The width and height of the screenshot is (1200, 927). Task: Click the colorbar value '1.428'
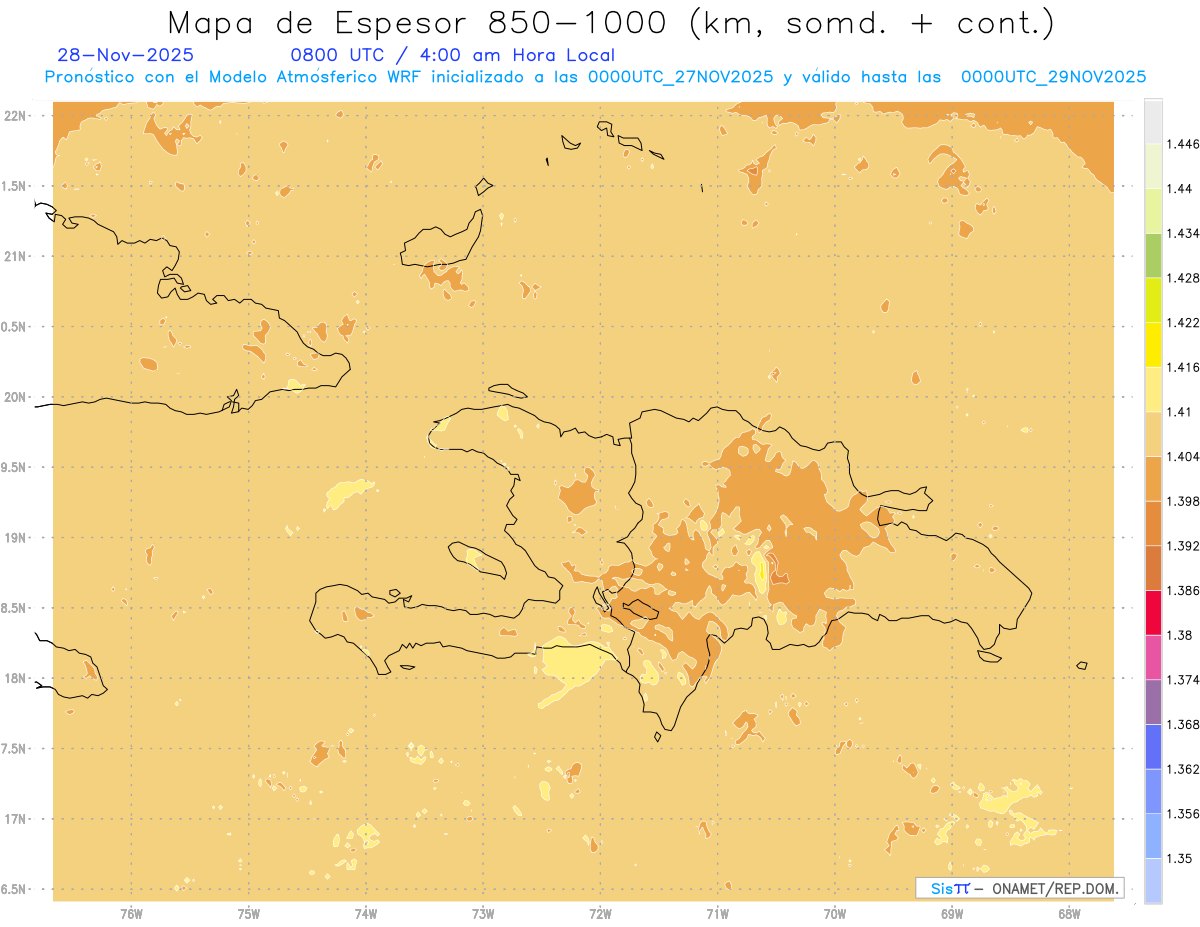click(x=1182, y=278)
